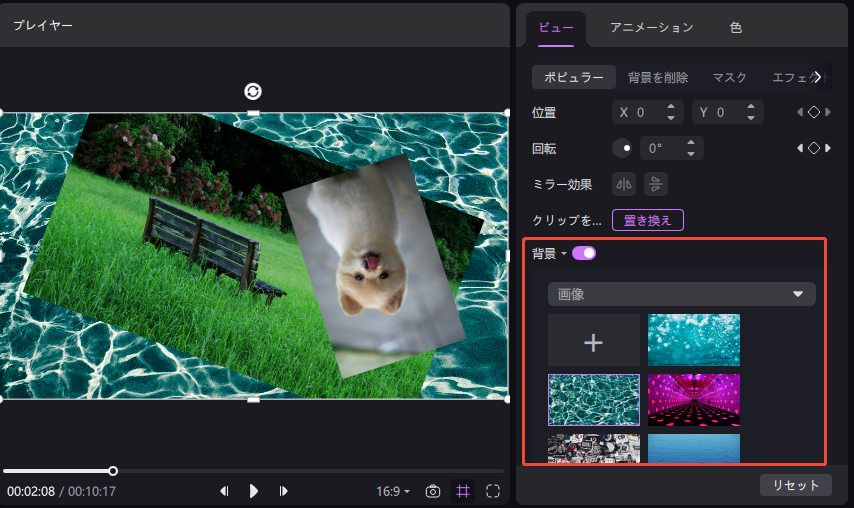Viewport: 854px width, 508px height.
Task: Click the upside-down puppy image in preview
Action: coord(374,267)
